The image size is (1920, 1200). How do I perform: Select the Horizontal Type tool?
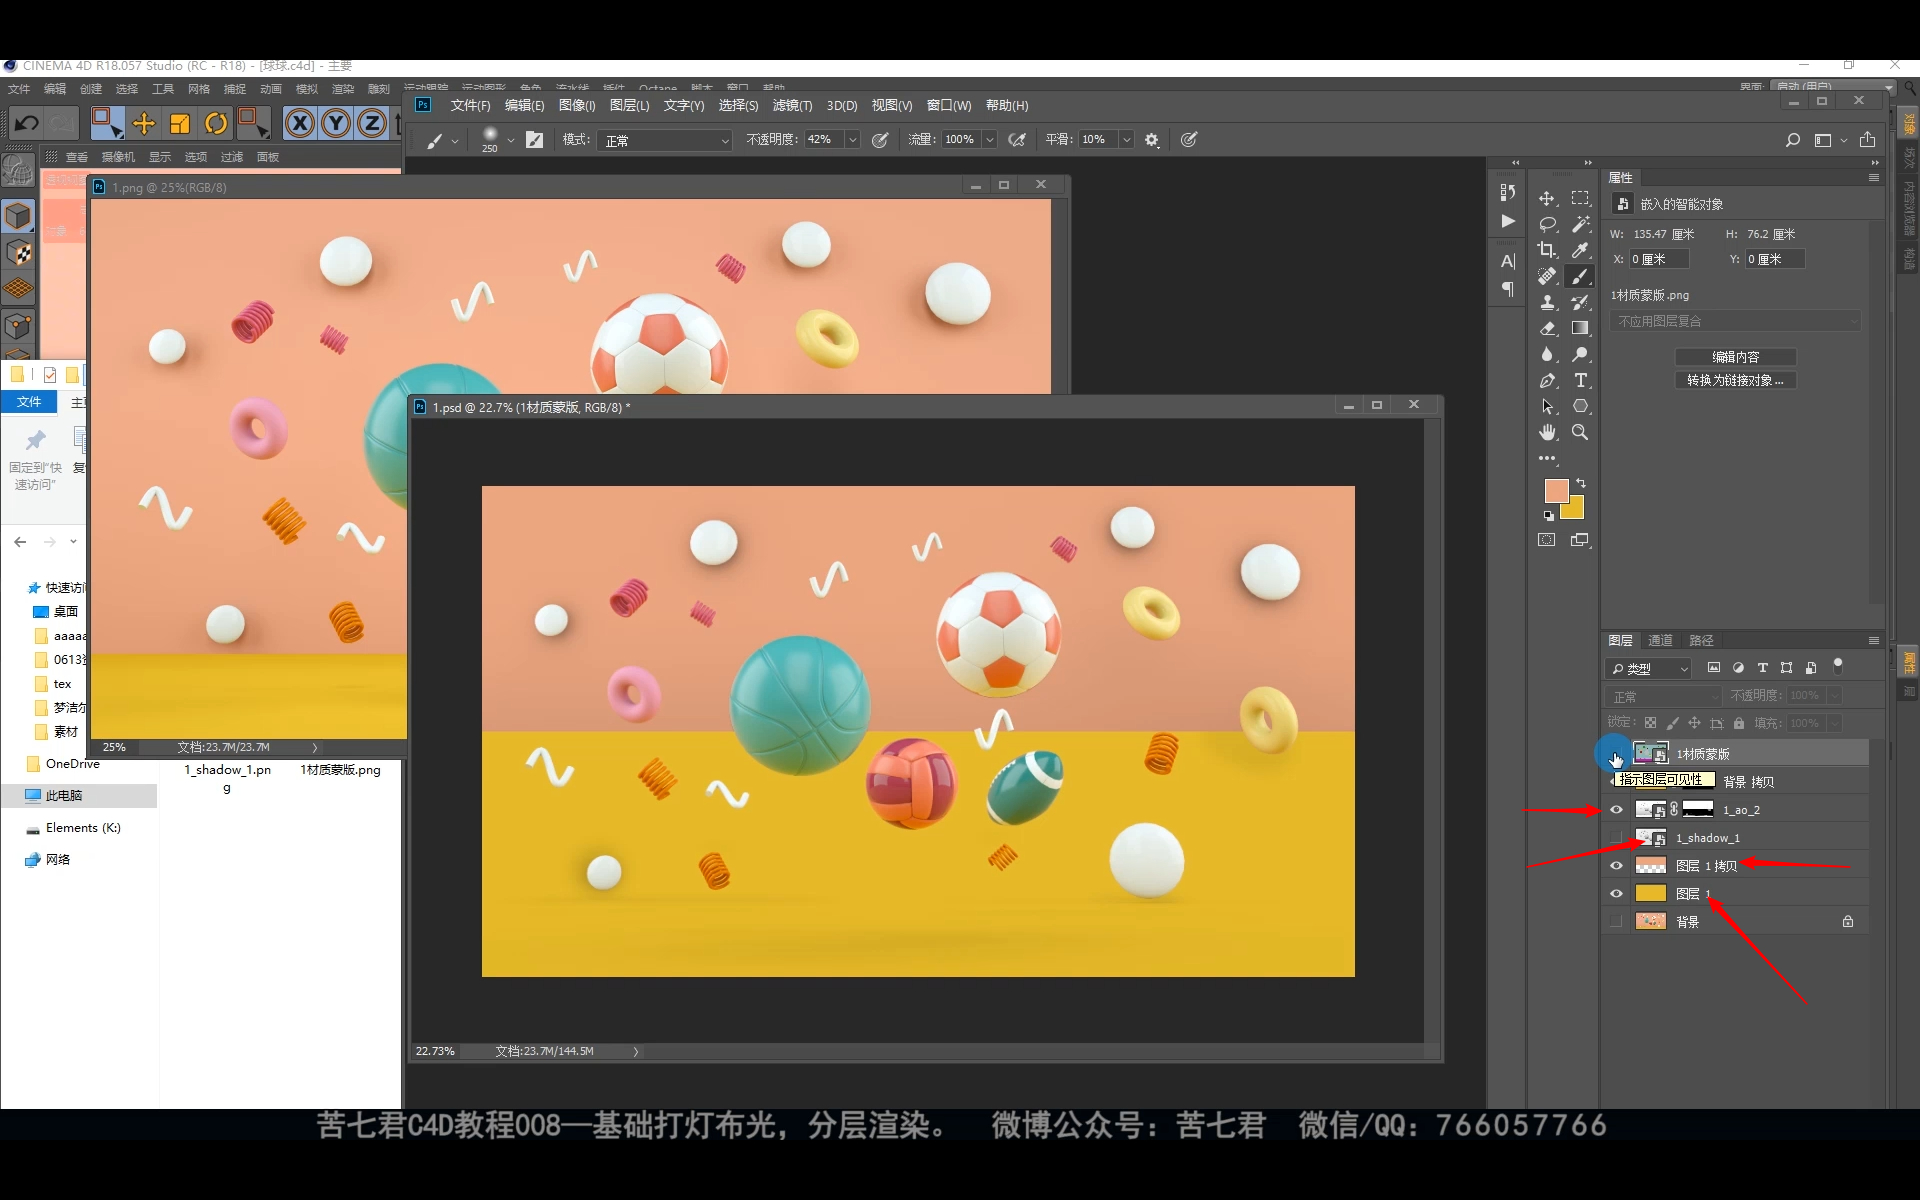tap(1580, 380)
